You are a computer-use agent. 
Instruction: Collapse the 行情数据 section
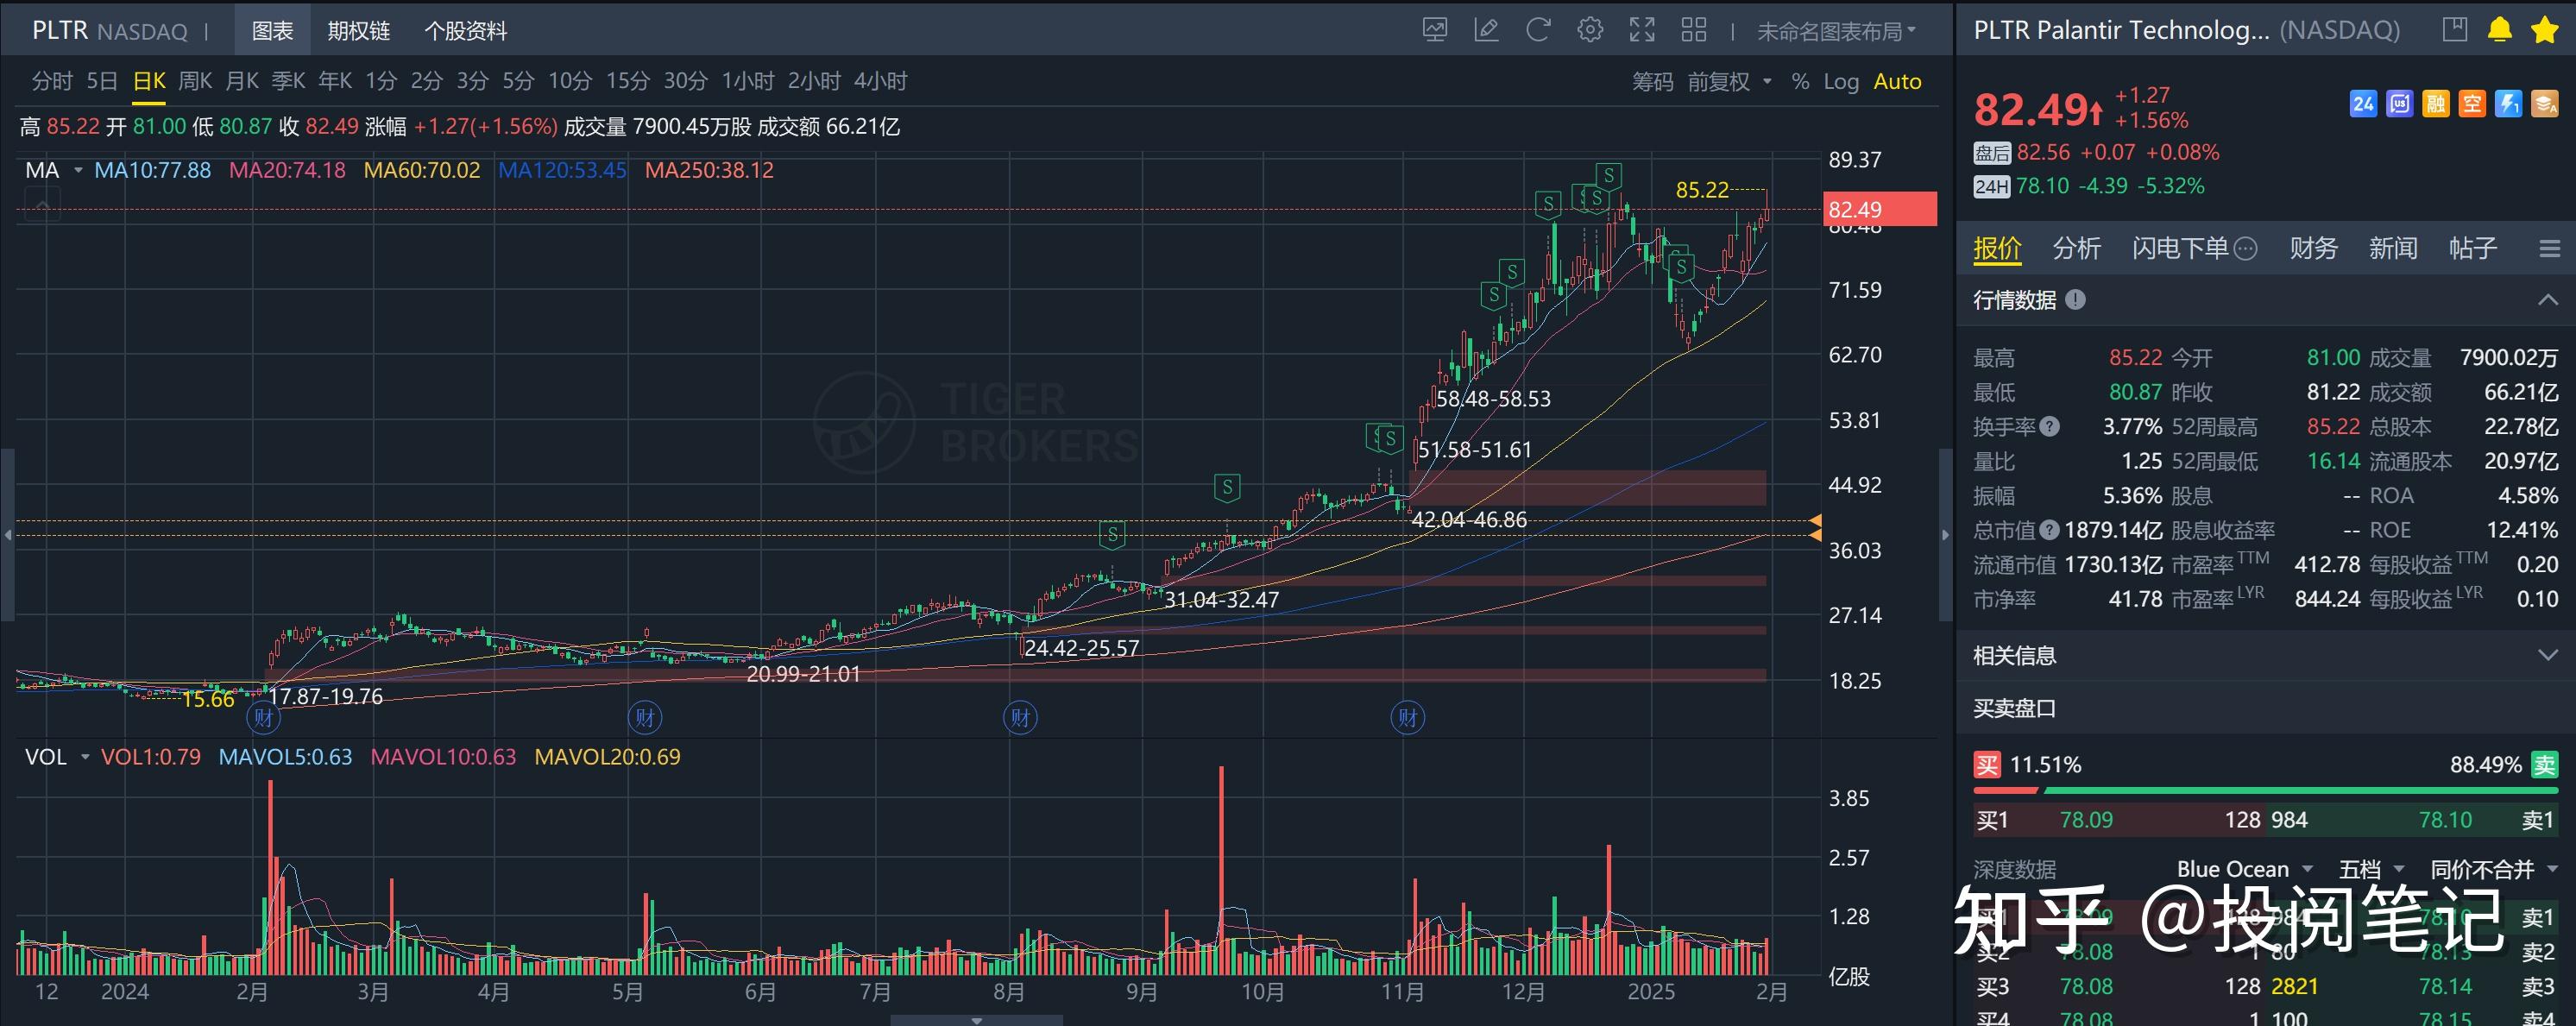(2547, 300)
